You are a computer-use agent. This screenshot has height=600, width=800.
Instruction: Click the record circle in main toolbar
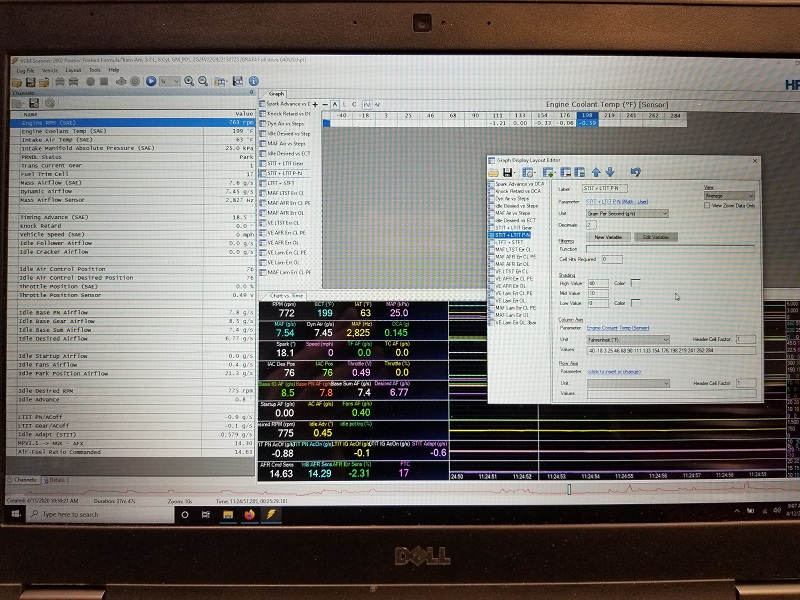(x=90, y=81)
